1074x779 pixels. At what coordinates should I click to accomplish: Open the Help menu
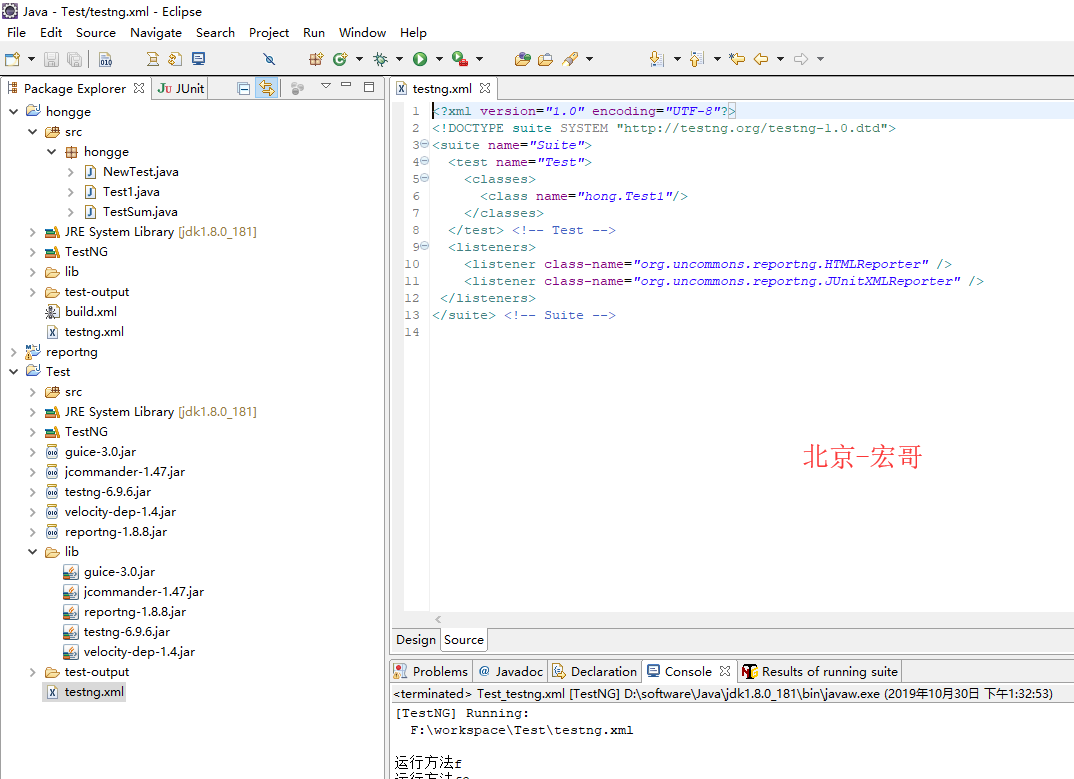pyautogui.click(x=413, y=32)
